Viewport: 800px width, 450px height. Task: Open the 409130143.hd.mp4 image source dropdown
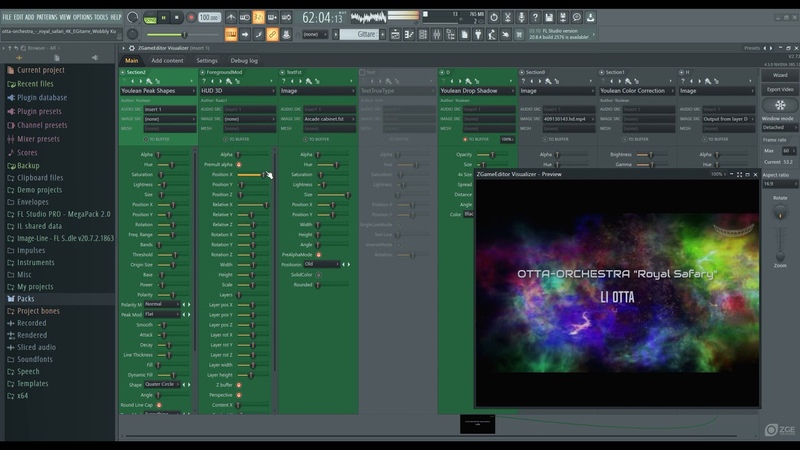pos(569,119)
